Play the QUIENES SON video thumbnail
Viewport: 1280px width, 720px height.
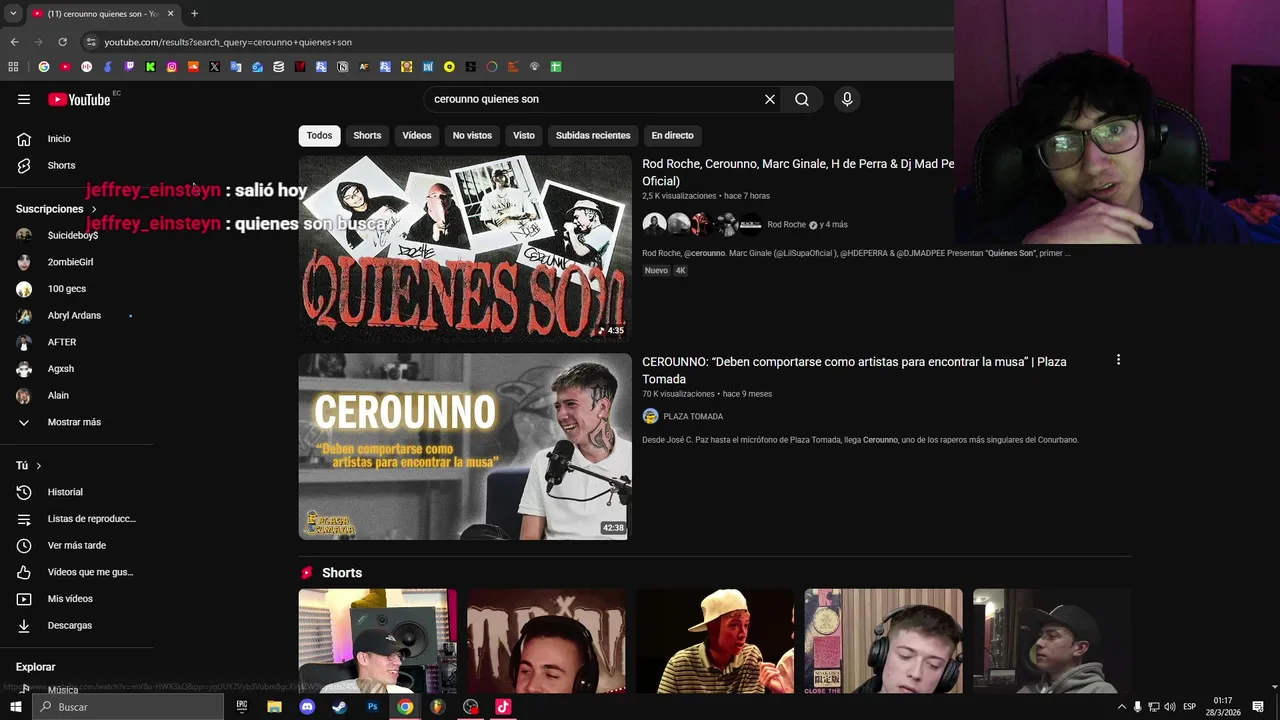(x=465, y=248)
